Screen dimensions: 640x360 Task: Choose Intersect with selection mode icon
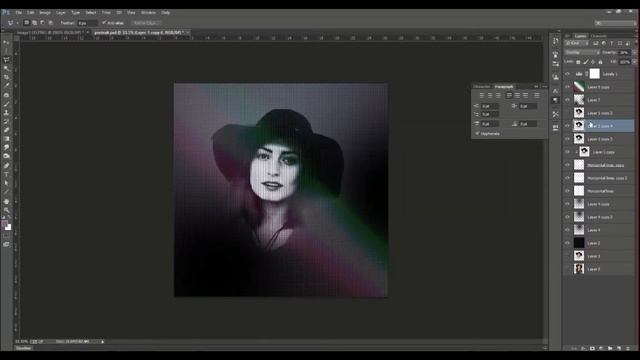click(51, 23)
